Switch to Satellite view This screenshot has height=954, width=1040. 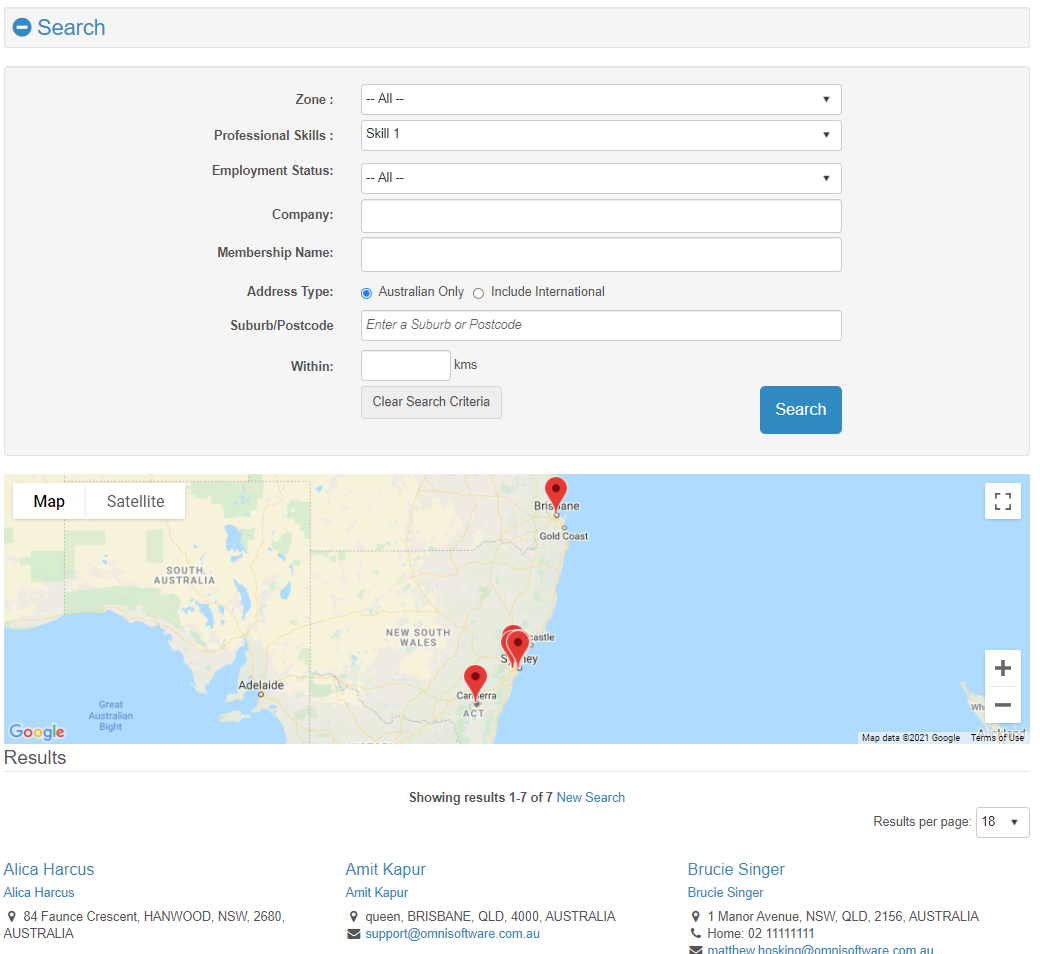135,501
